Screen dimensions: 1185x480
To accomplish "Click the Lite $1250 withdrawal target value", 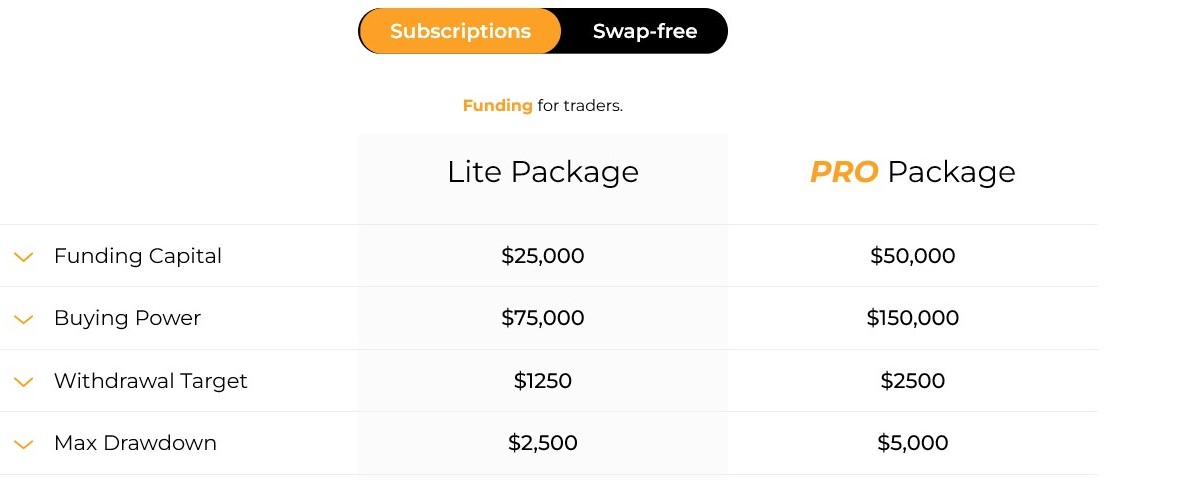I will click(543, 380).
